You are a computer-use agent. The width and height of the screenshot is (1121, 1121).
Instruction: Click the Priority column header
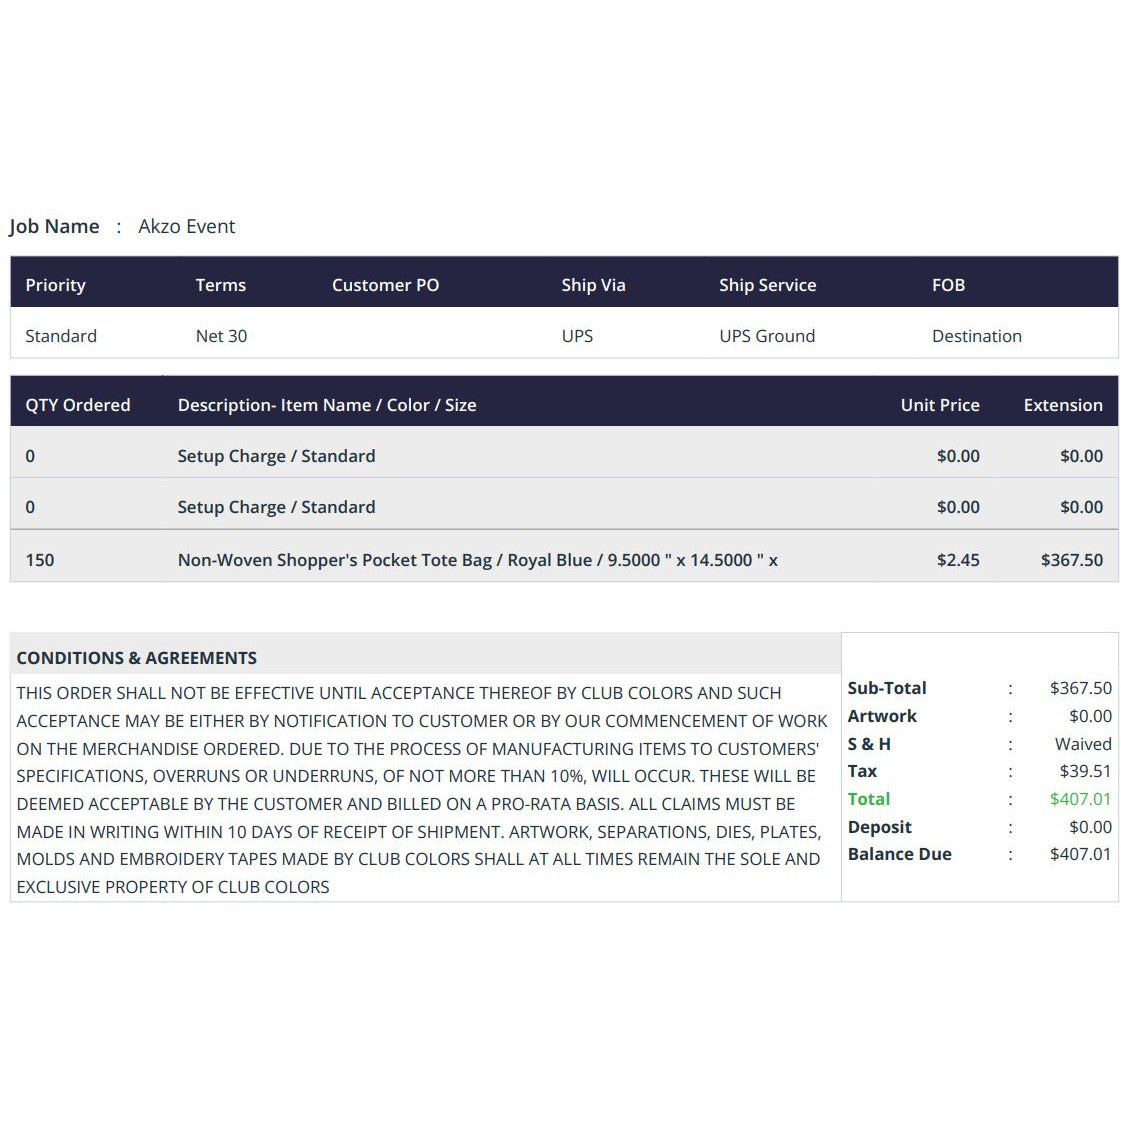click(56, 285)
